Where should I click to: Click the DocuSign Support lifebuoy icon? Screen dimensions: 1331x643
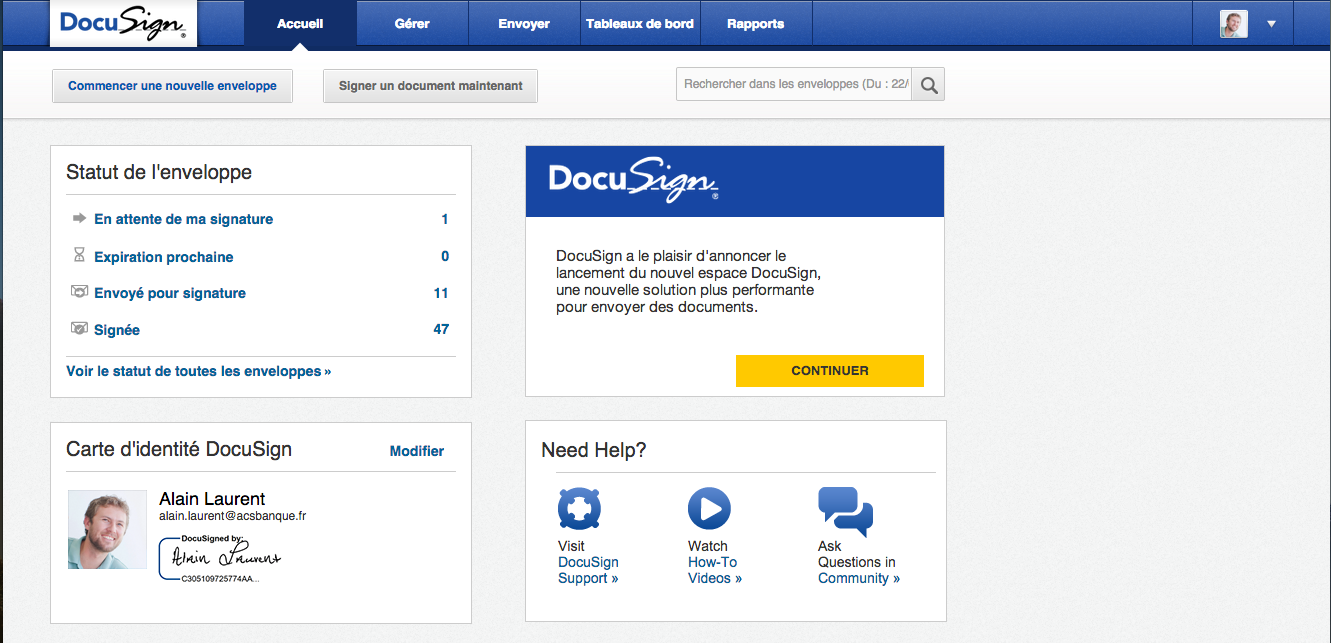(579, 509)
